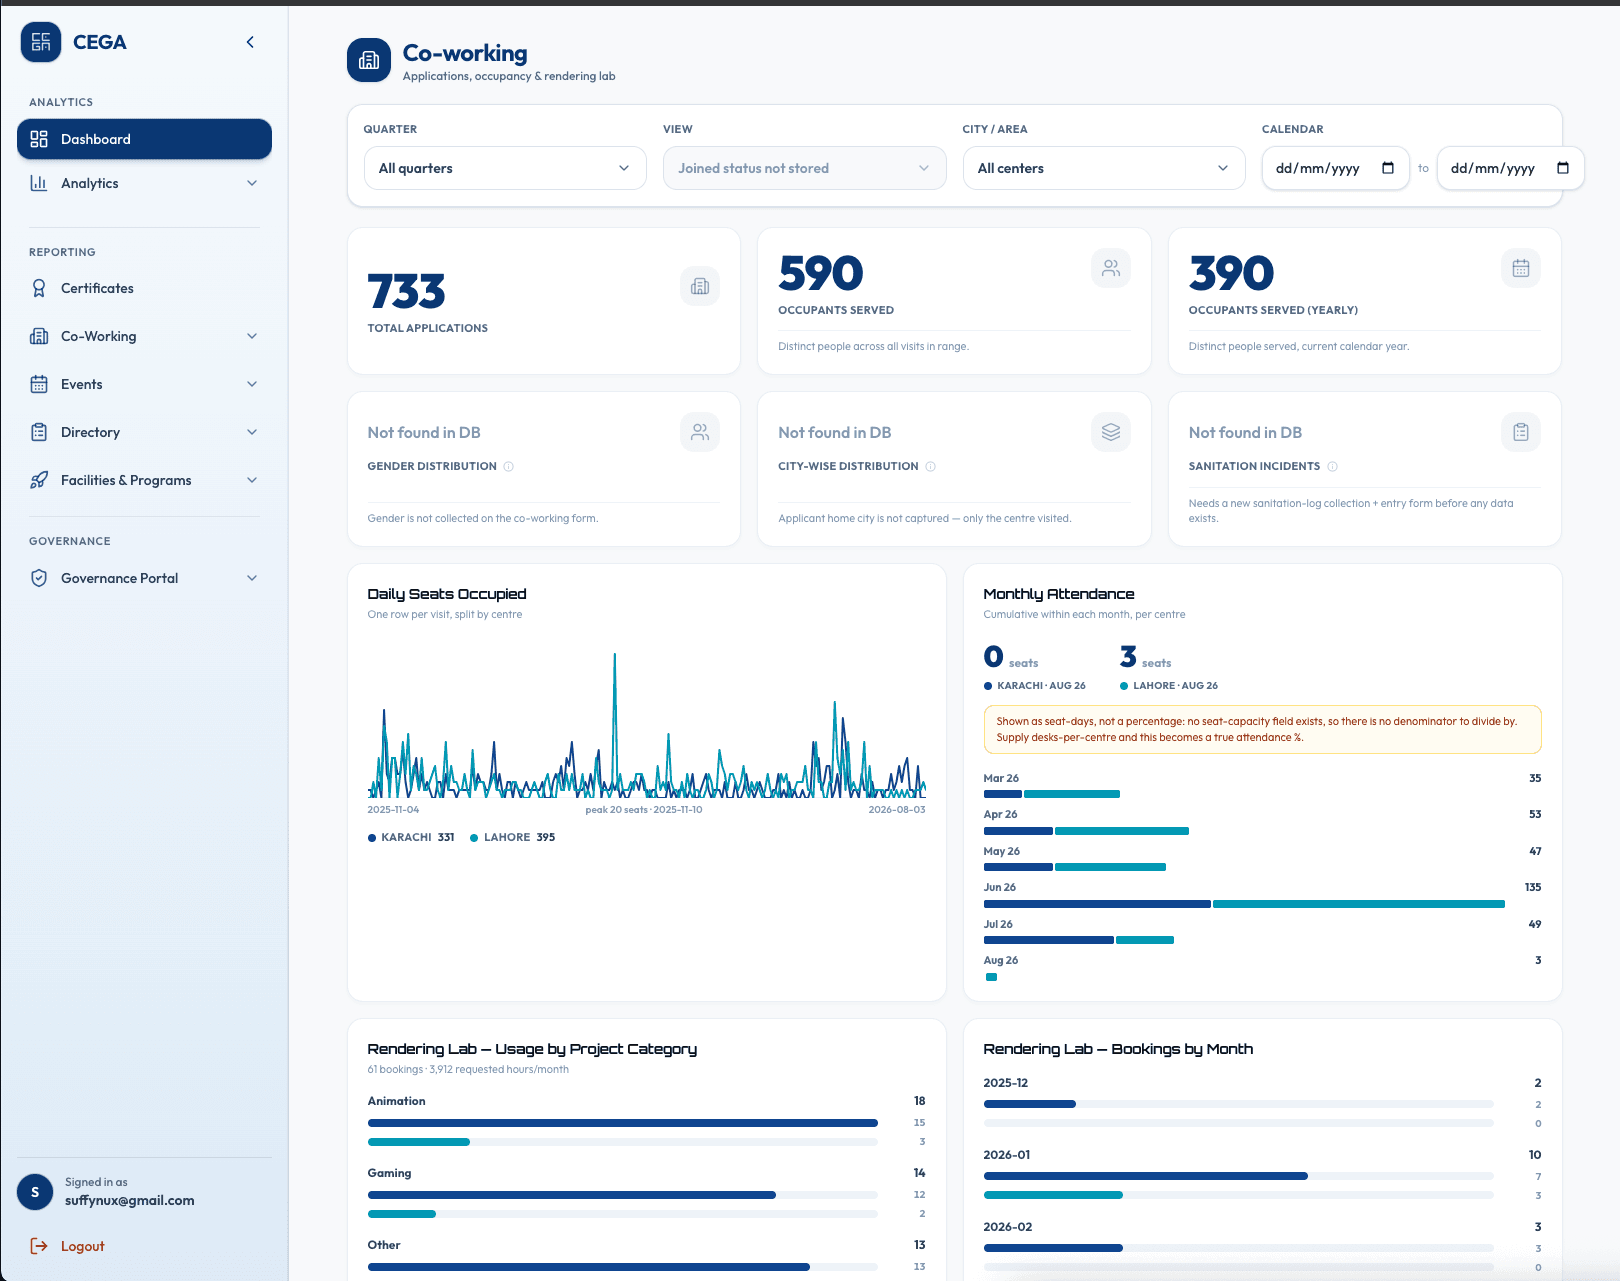Click the Gender Distribution card users icon
This screenshot has height=1281, width=1620.
(x=700, y=432)
